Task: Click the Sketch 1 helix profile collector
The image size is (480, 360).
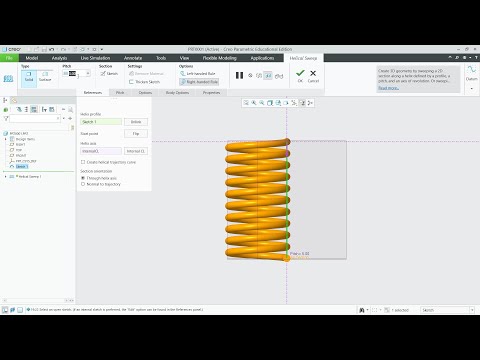Action: coord(101,122)
